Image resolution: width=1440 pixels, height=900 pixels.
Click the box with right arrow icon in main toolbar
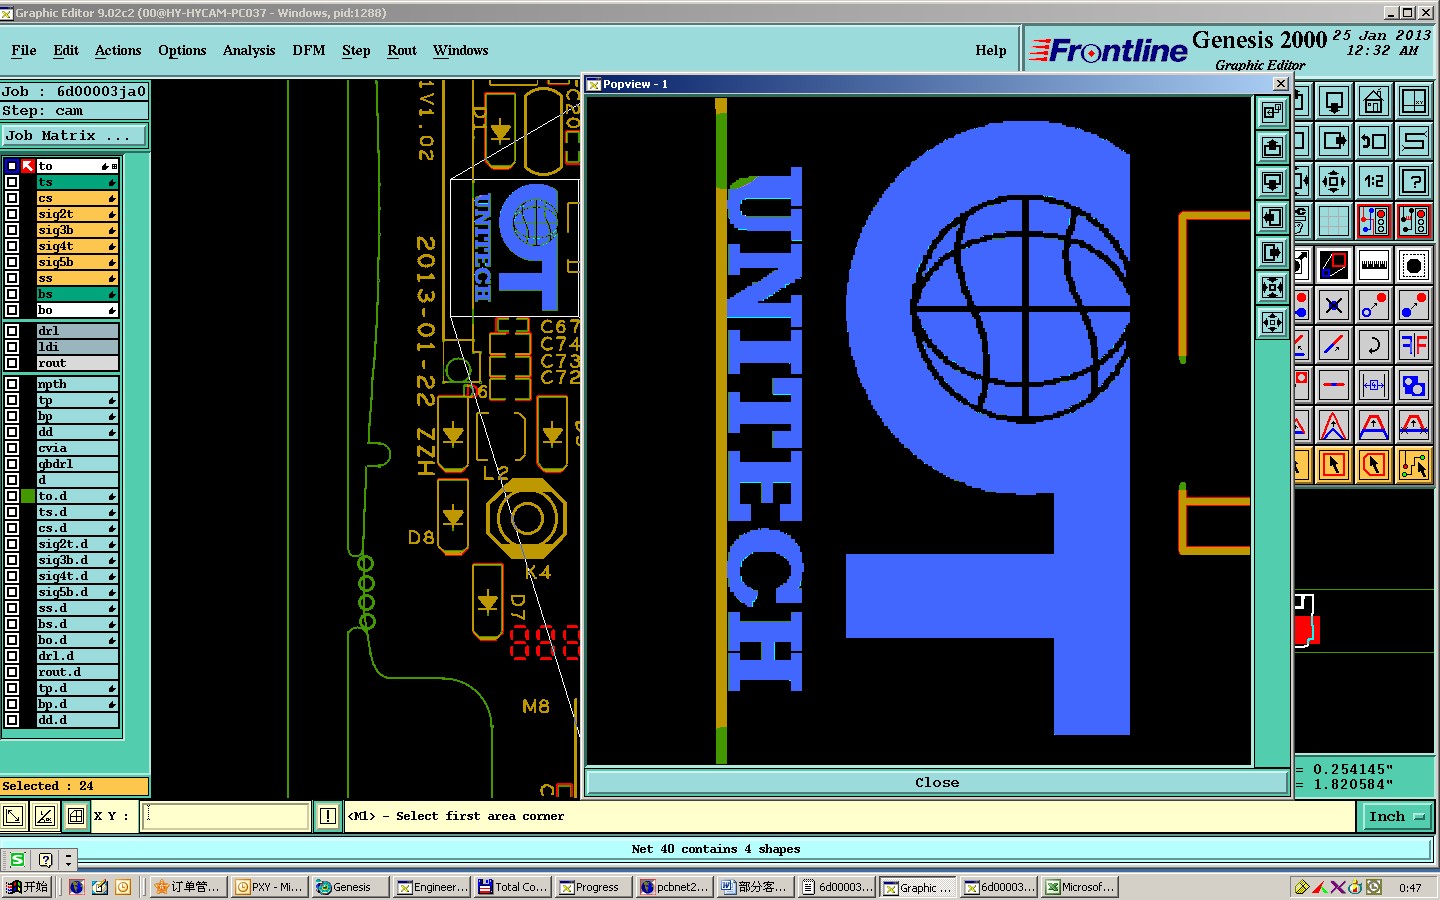pos(1334,141)
